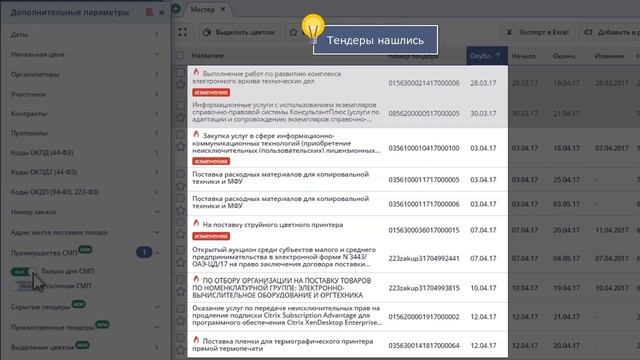The height and width of the screenshot is (360, 640).
Task: Click the flame icon on Закупка услуг row
Action: coord(196,134)
